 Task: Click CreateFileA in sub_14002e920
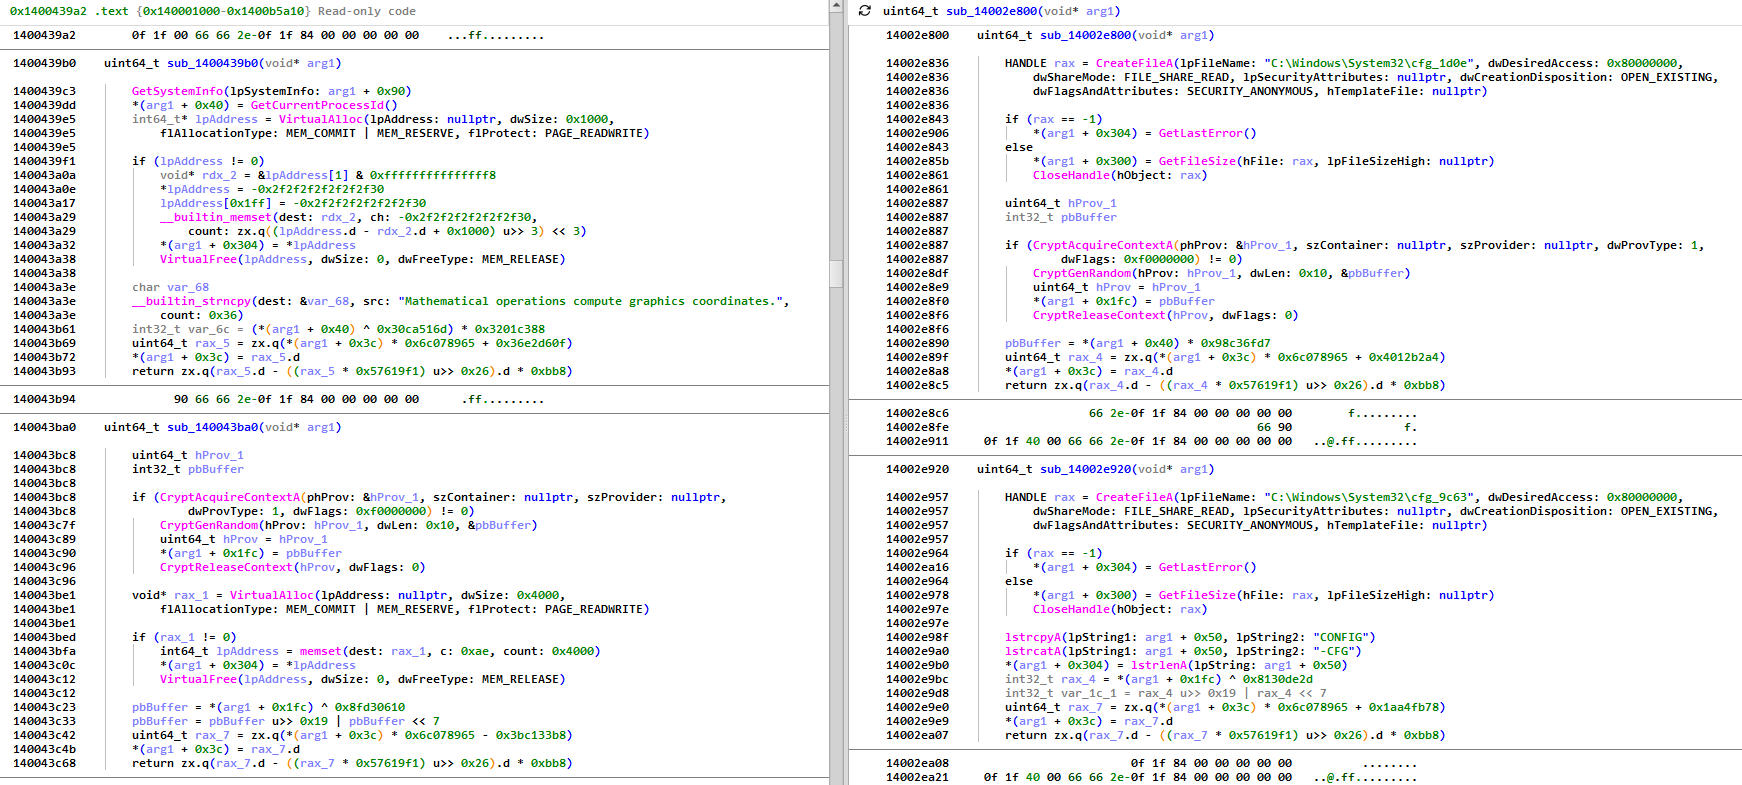tap(1134, 497)
